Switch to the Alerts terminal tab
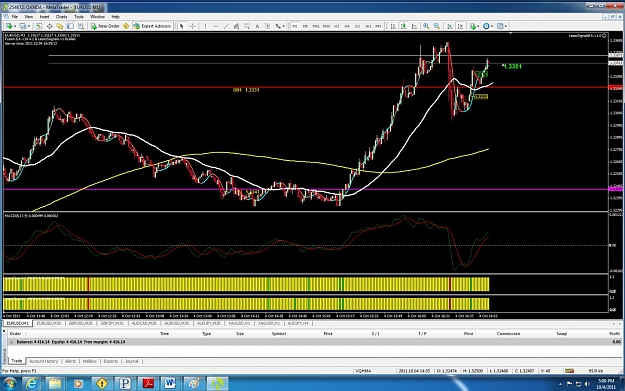This screenshot has height=391, width=625. [70, 361]
